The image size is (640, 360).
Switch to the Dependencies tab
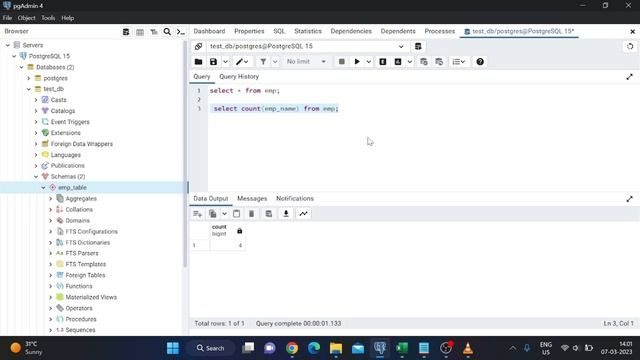pyautogui.click(x=351, y=31)
